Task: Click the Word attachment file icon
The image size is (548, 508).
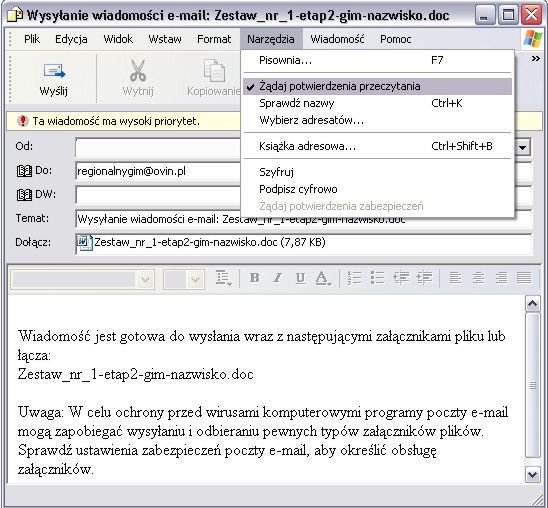Action: [x=84, y=242]
